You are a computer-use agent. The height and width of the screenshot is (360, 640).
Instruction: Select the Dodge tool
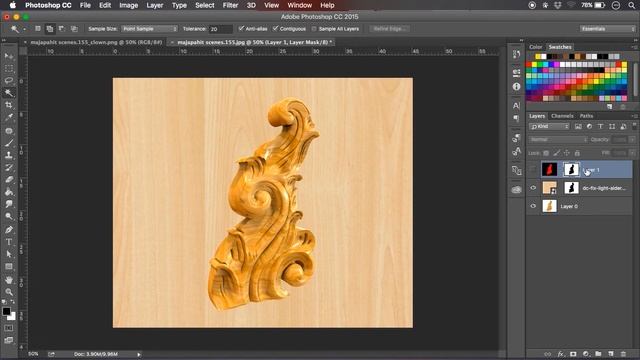pyautogui.click(x=9, y=216)
